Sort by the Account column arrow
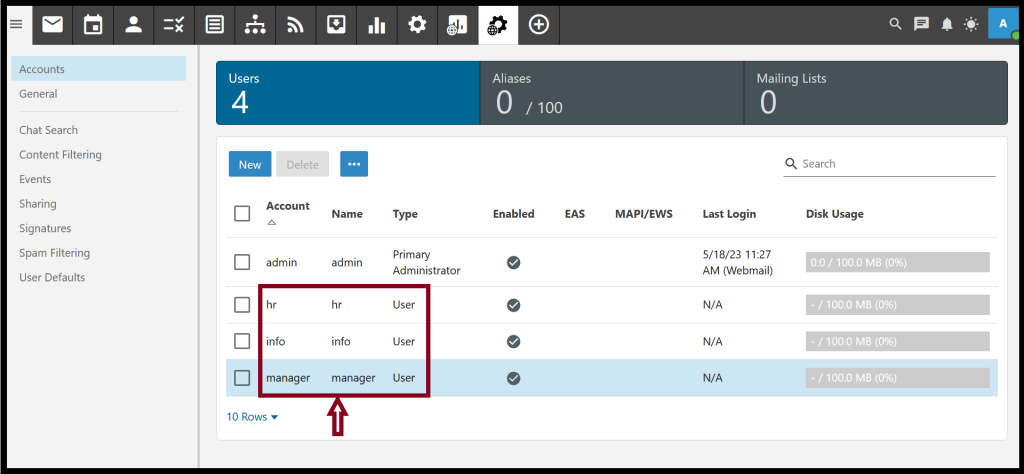 tap(272, 223)
